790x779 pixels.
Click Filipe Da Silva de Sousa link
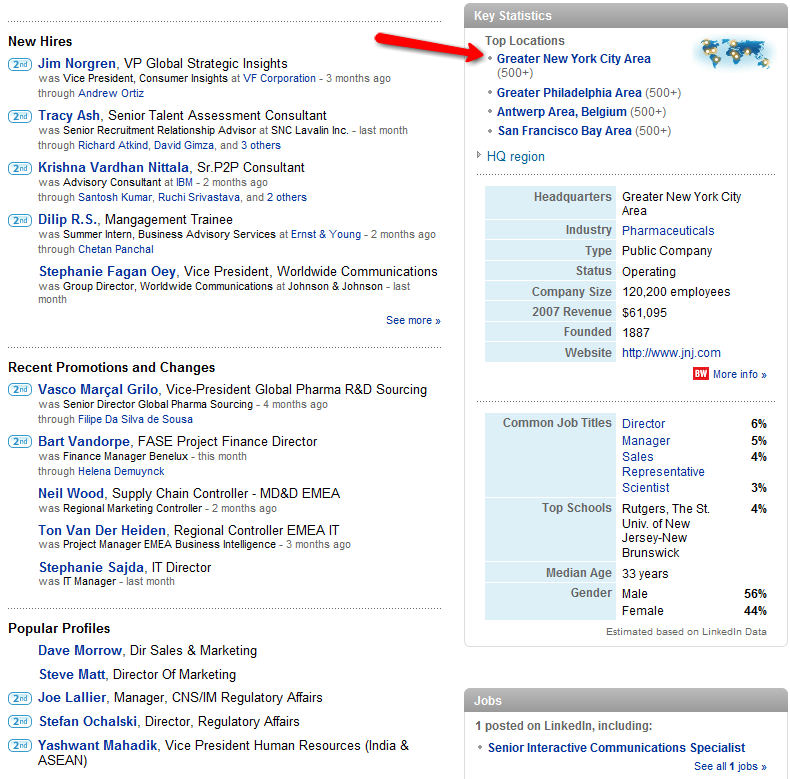135,419
